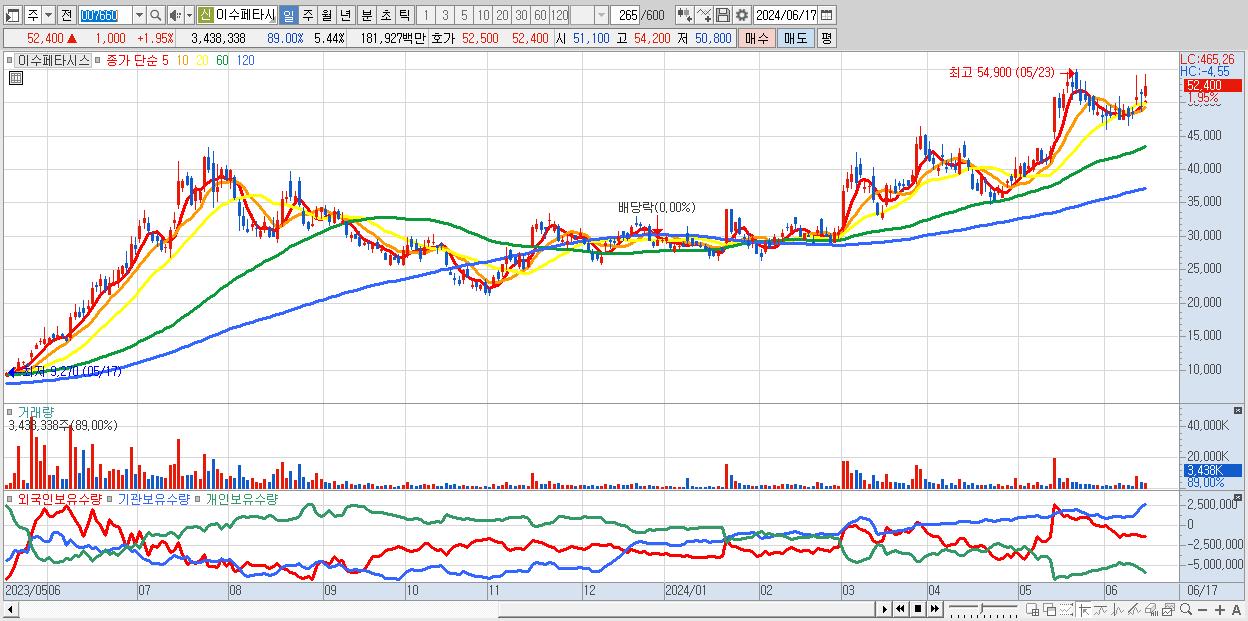Click the date field 2024/06/17
The width and height of the screenshot is (1248, 621).
(x=786, y=15)
